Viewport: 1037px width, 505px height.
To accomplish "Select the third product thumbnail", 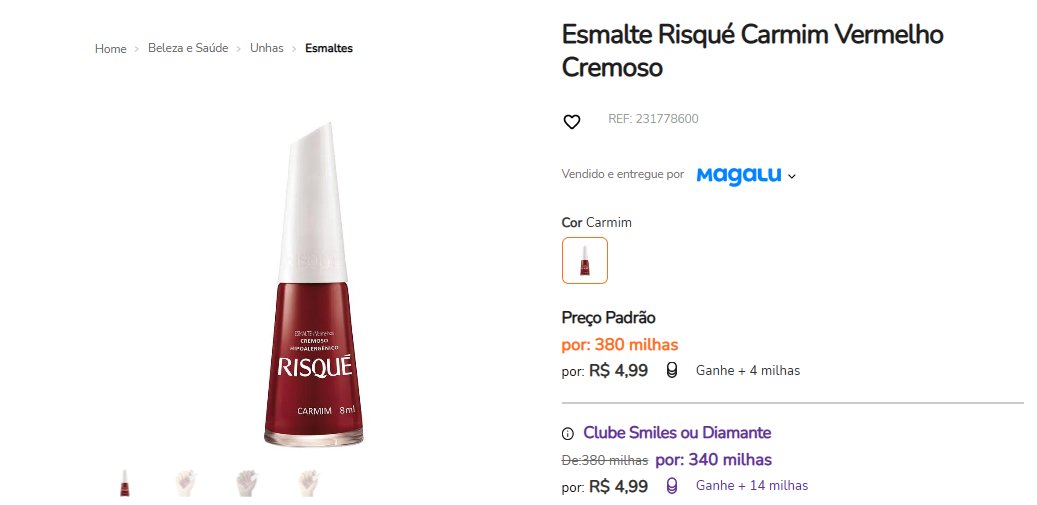I will click(x=247, y=483).
